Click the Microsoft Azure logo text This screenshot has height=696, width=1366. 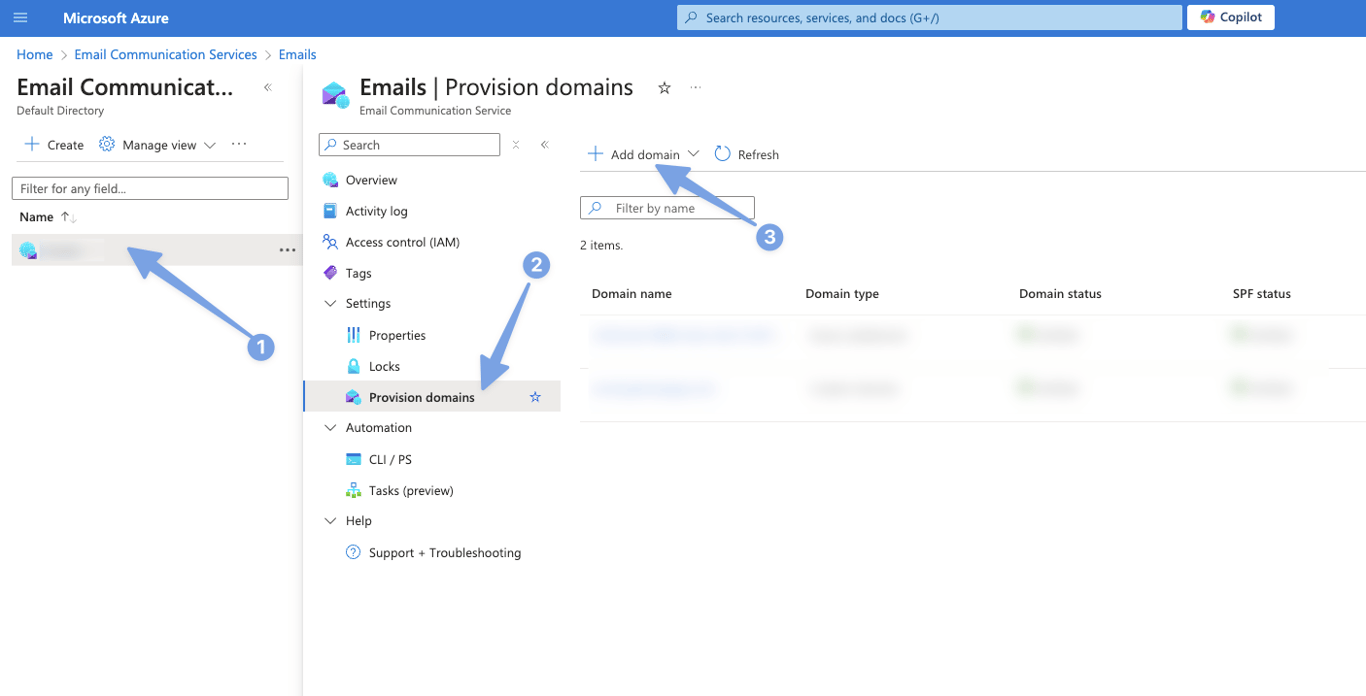[x=115, y=18]
